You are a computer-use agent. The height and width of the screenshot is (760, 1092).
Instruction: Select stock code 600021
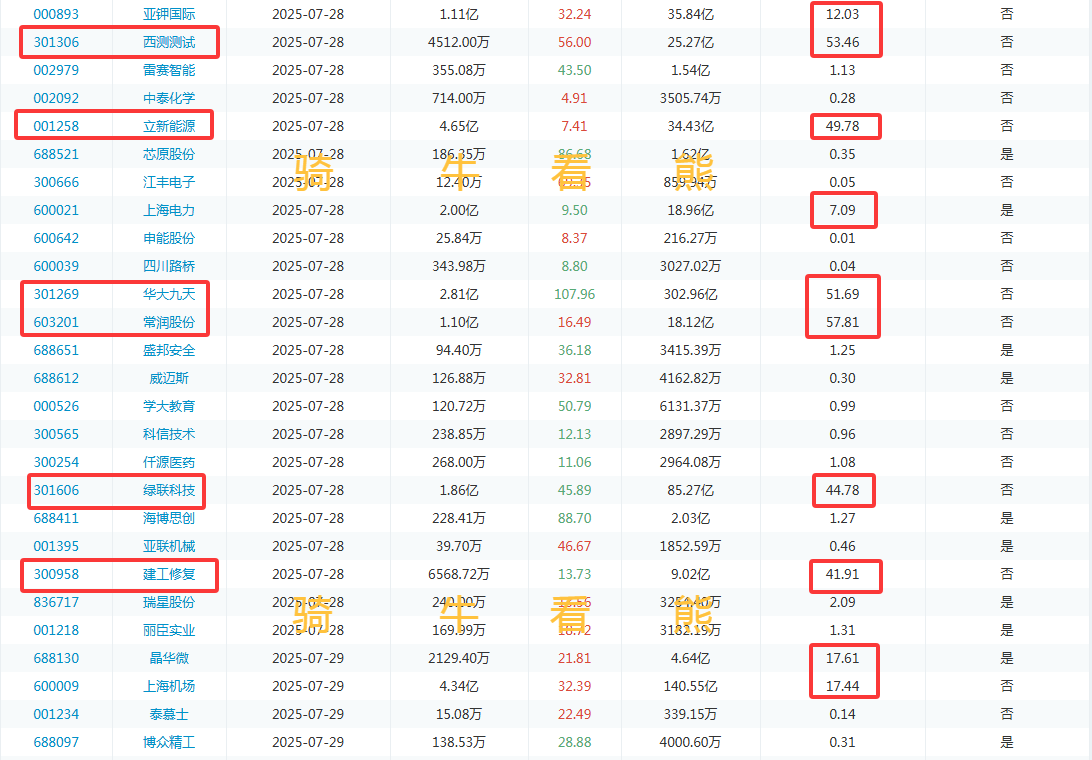tap(56, 210)
